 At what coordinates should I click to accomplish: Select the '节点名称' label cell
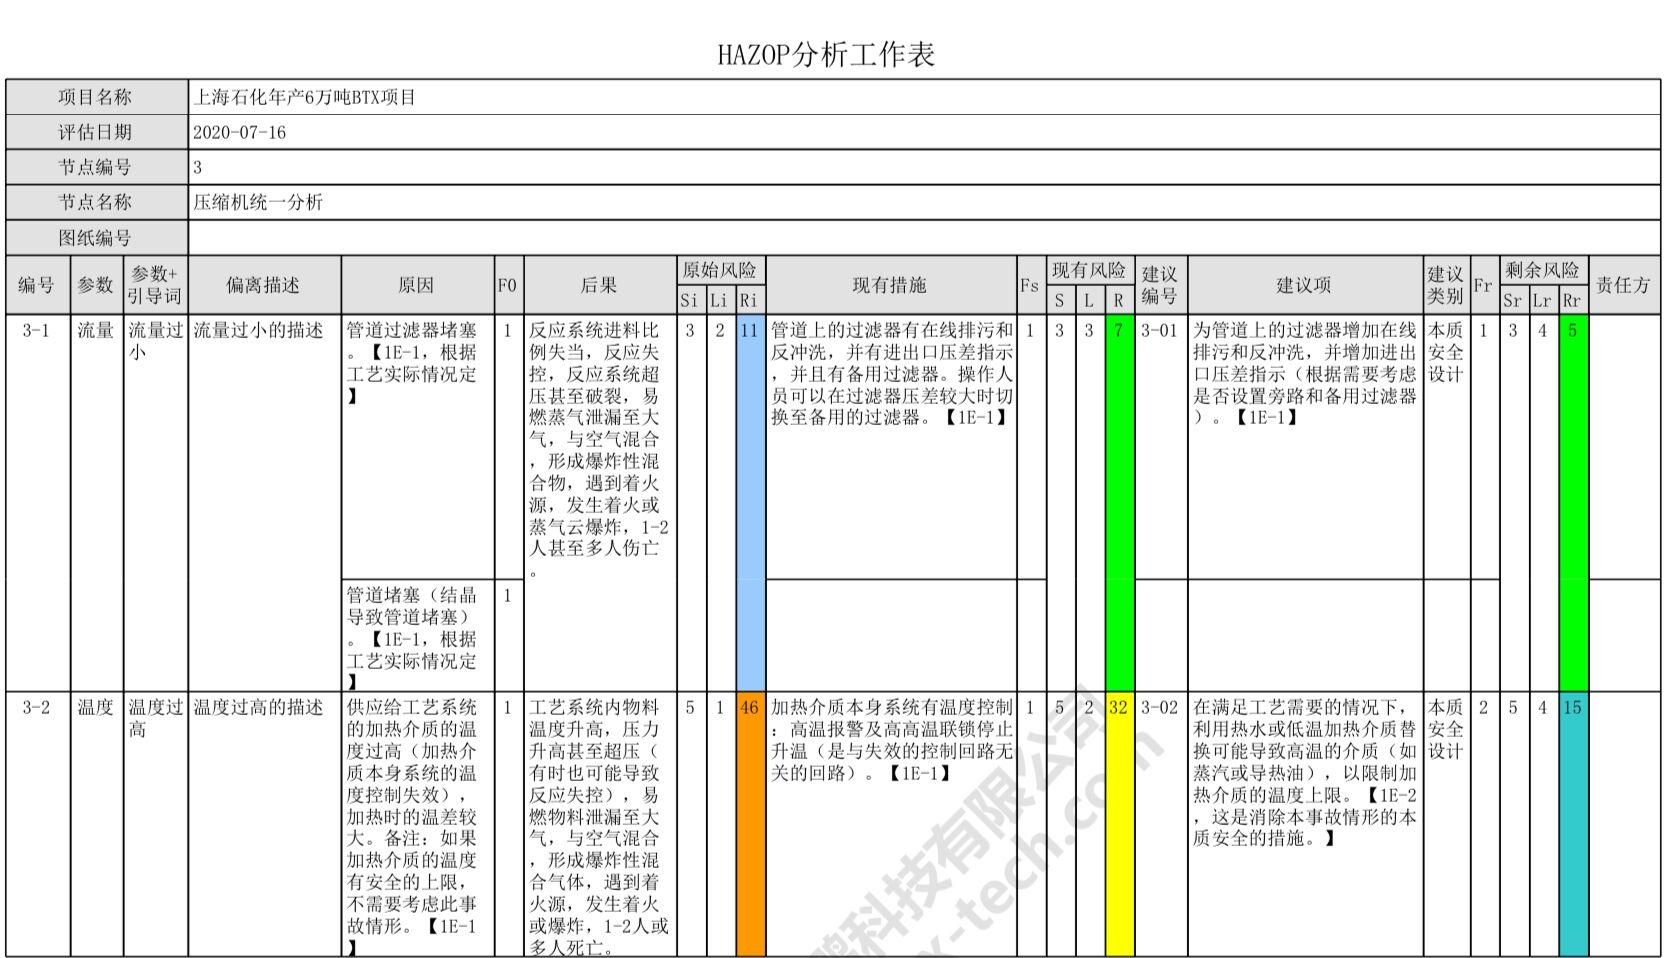[97, 202]
